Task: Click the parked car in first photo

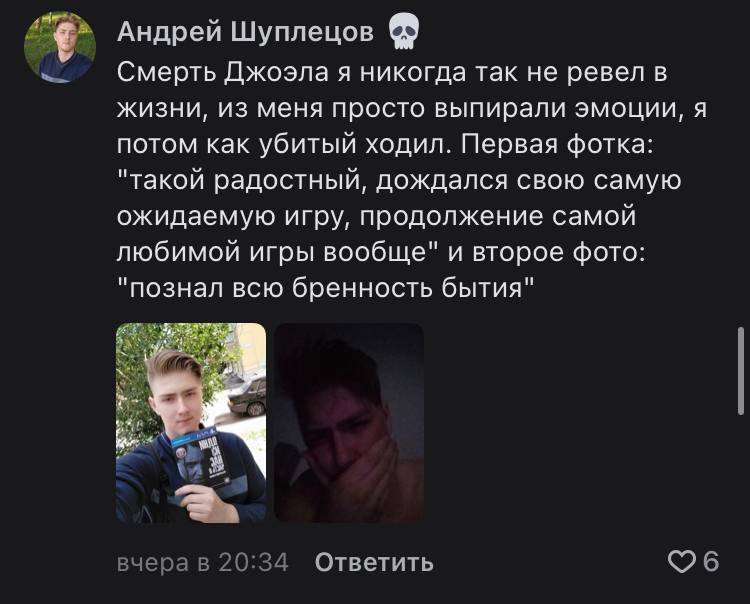Action: pos(247,396)
